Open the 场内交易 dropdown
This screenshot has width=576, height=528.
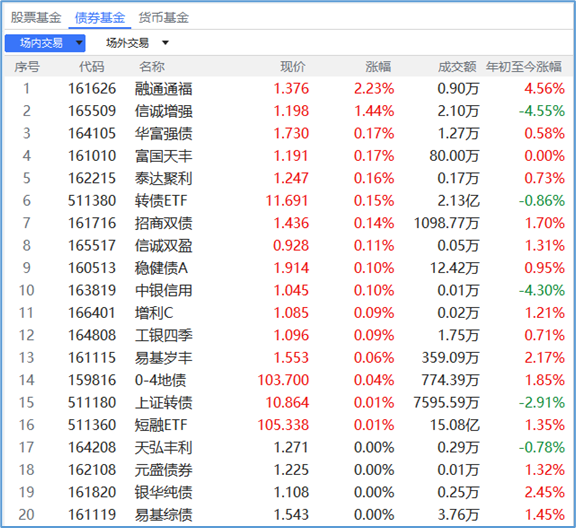(45, 43)
